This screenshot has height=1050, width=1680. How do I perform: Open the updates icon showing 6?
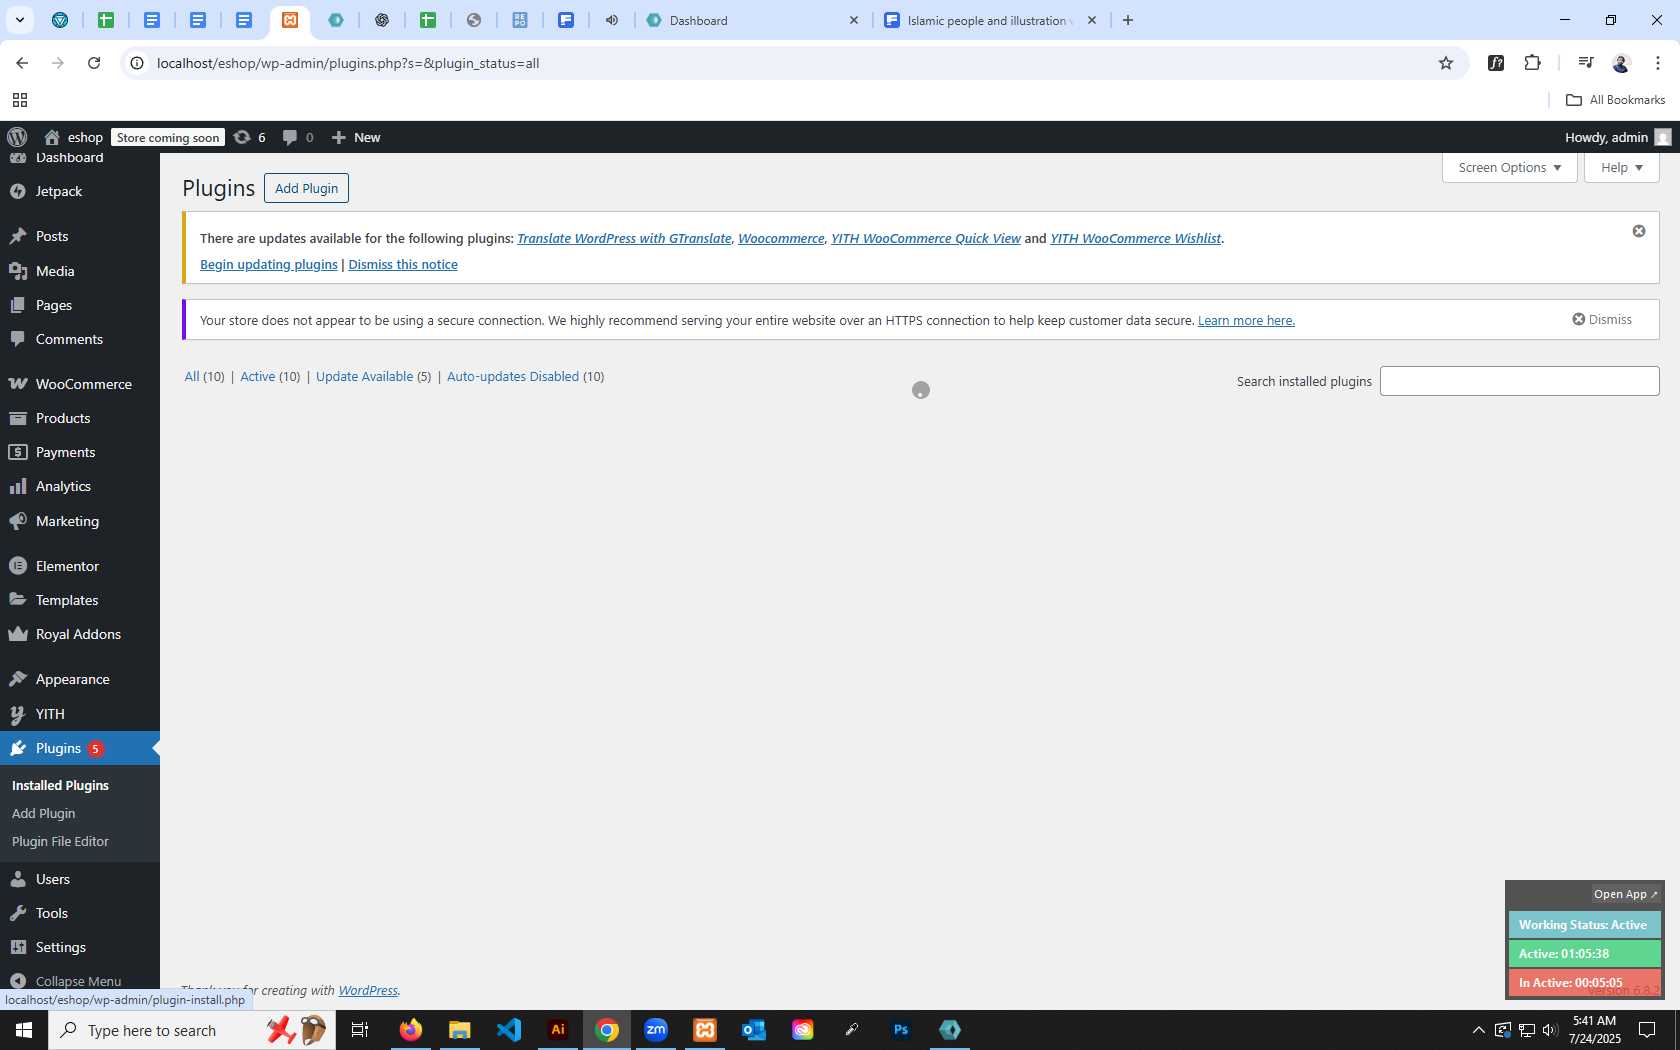point(249,137)
